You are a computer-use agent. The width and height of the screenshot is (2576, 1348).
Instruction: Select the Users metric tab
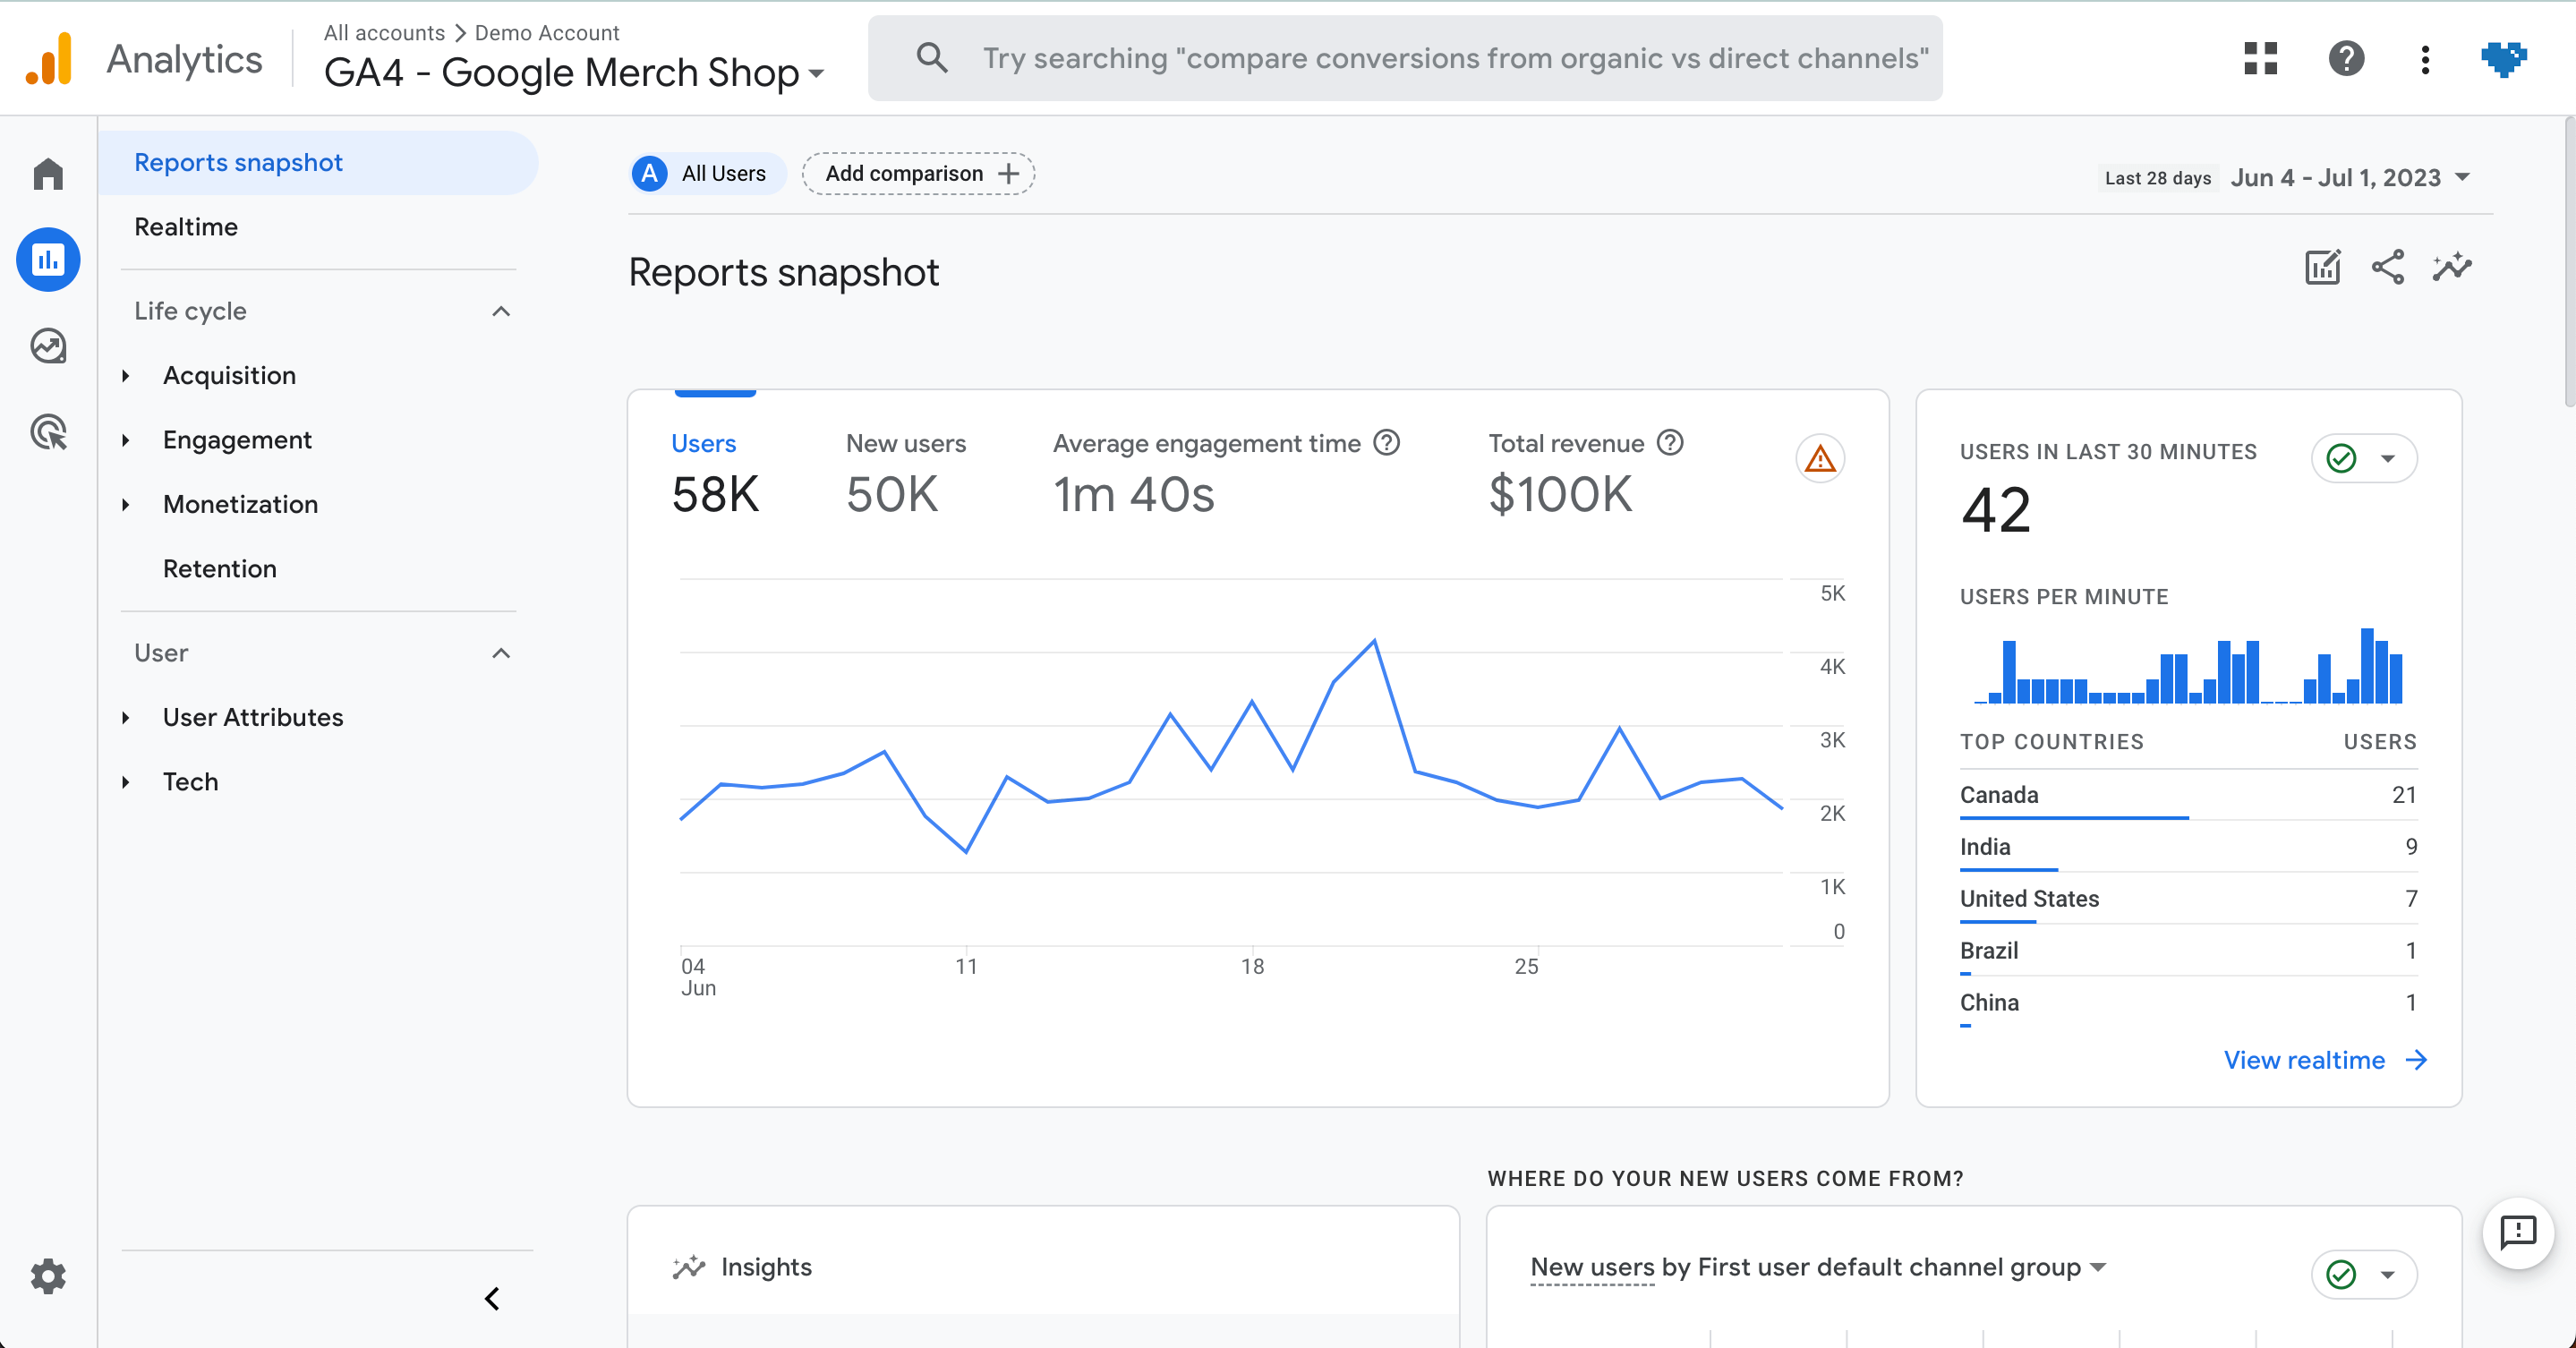(715, 475)
